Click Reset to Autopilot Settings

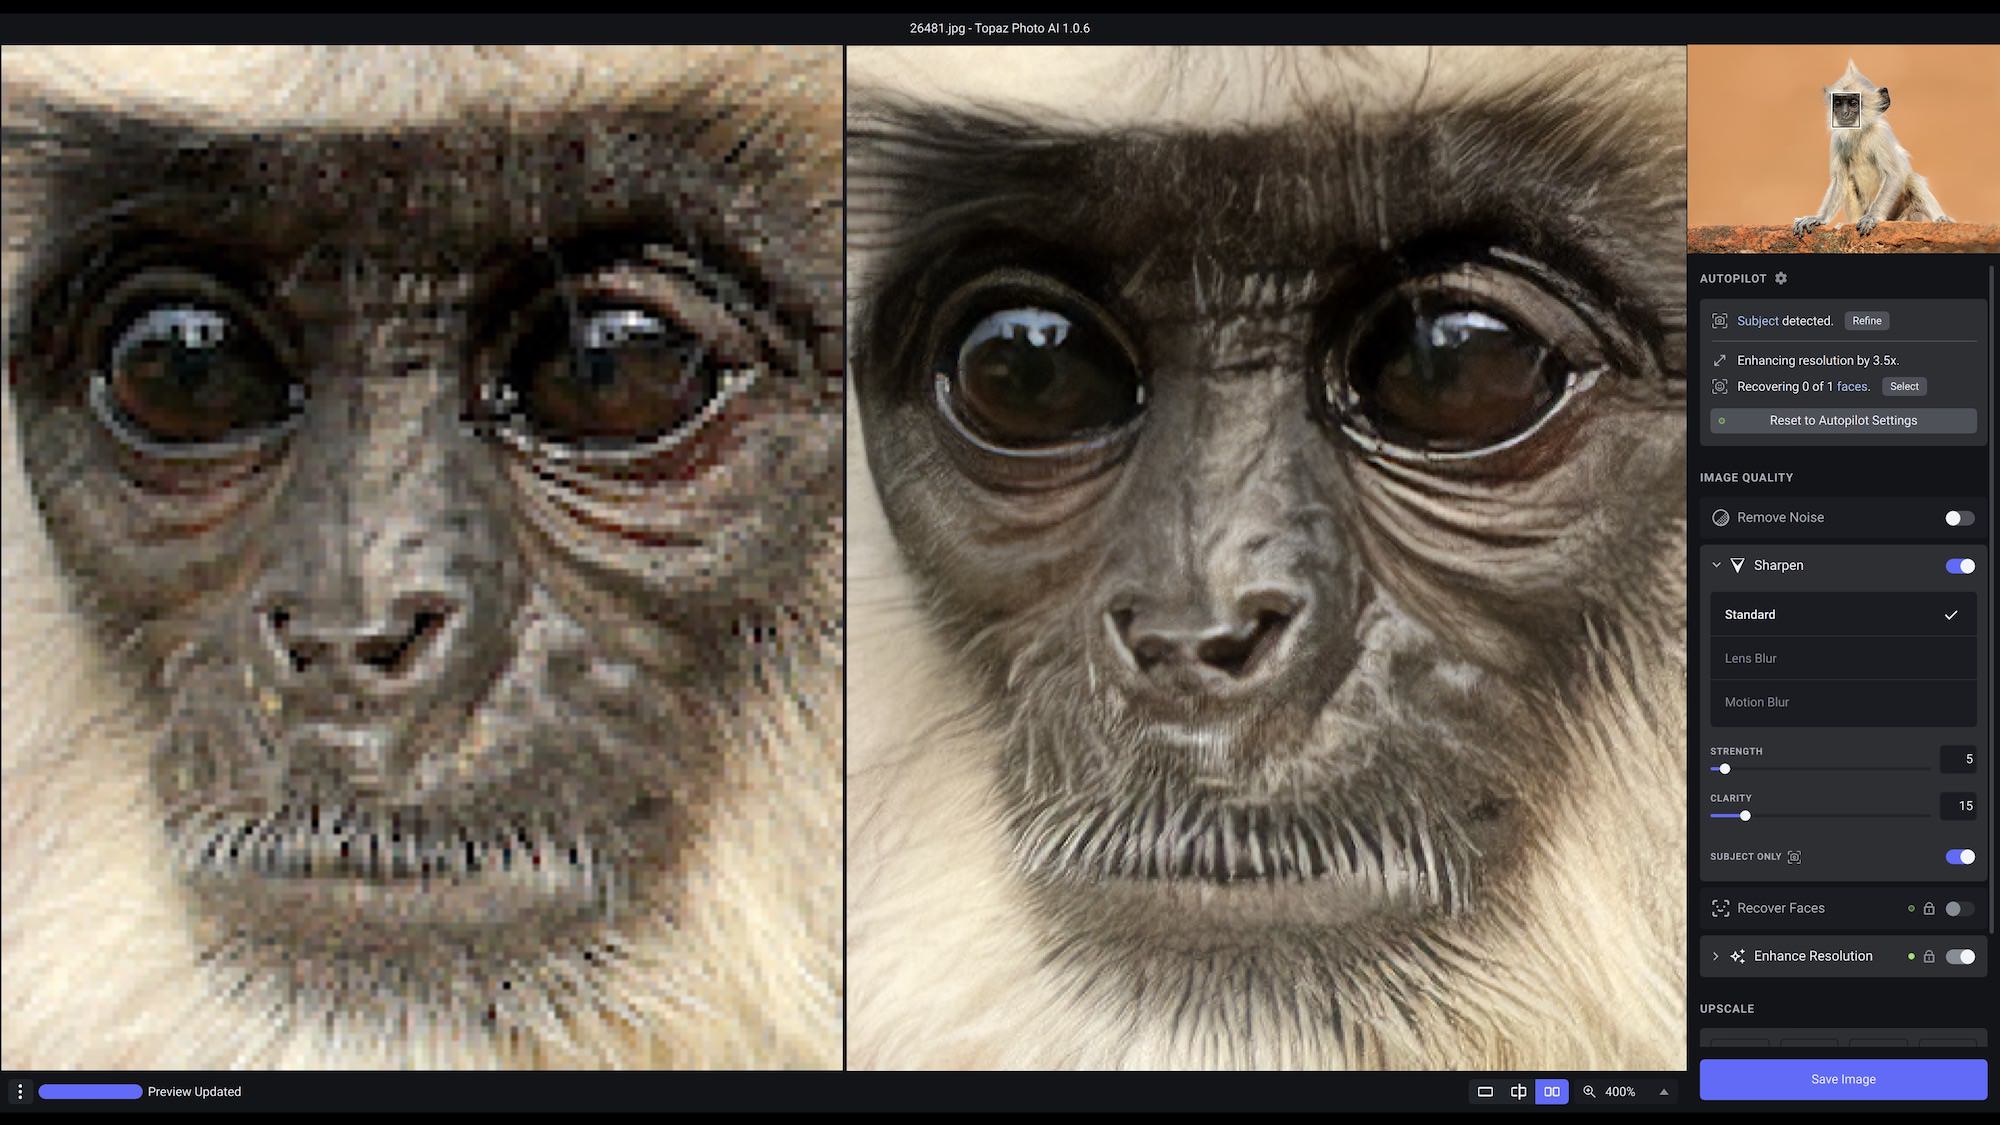(x=1842, y=421)
